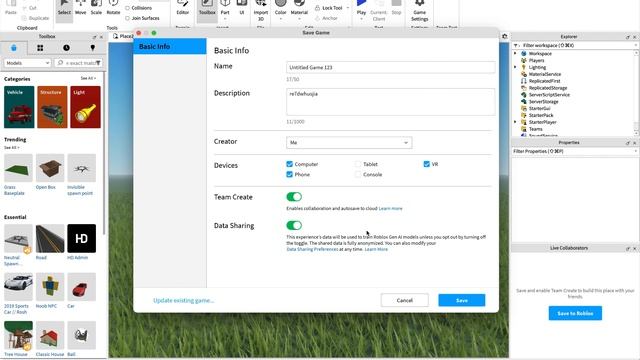The width and height of the screenshot is (640, 360).
Task: Check Console device
Action: coord(358,174)
